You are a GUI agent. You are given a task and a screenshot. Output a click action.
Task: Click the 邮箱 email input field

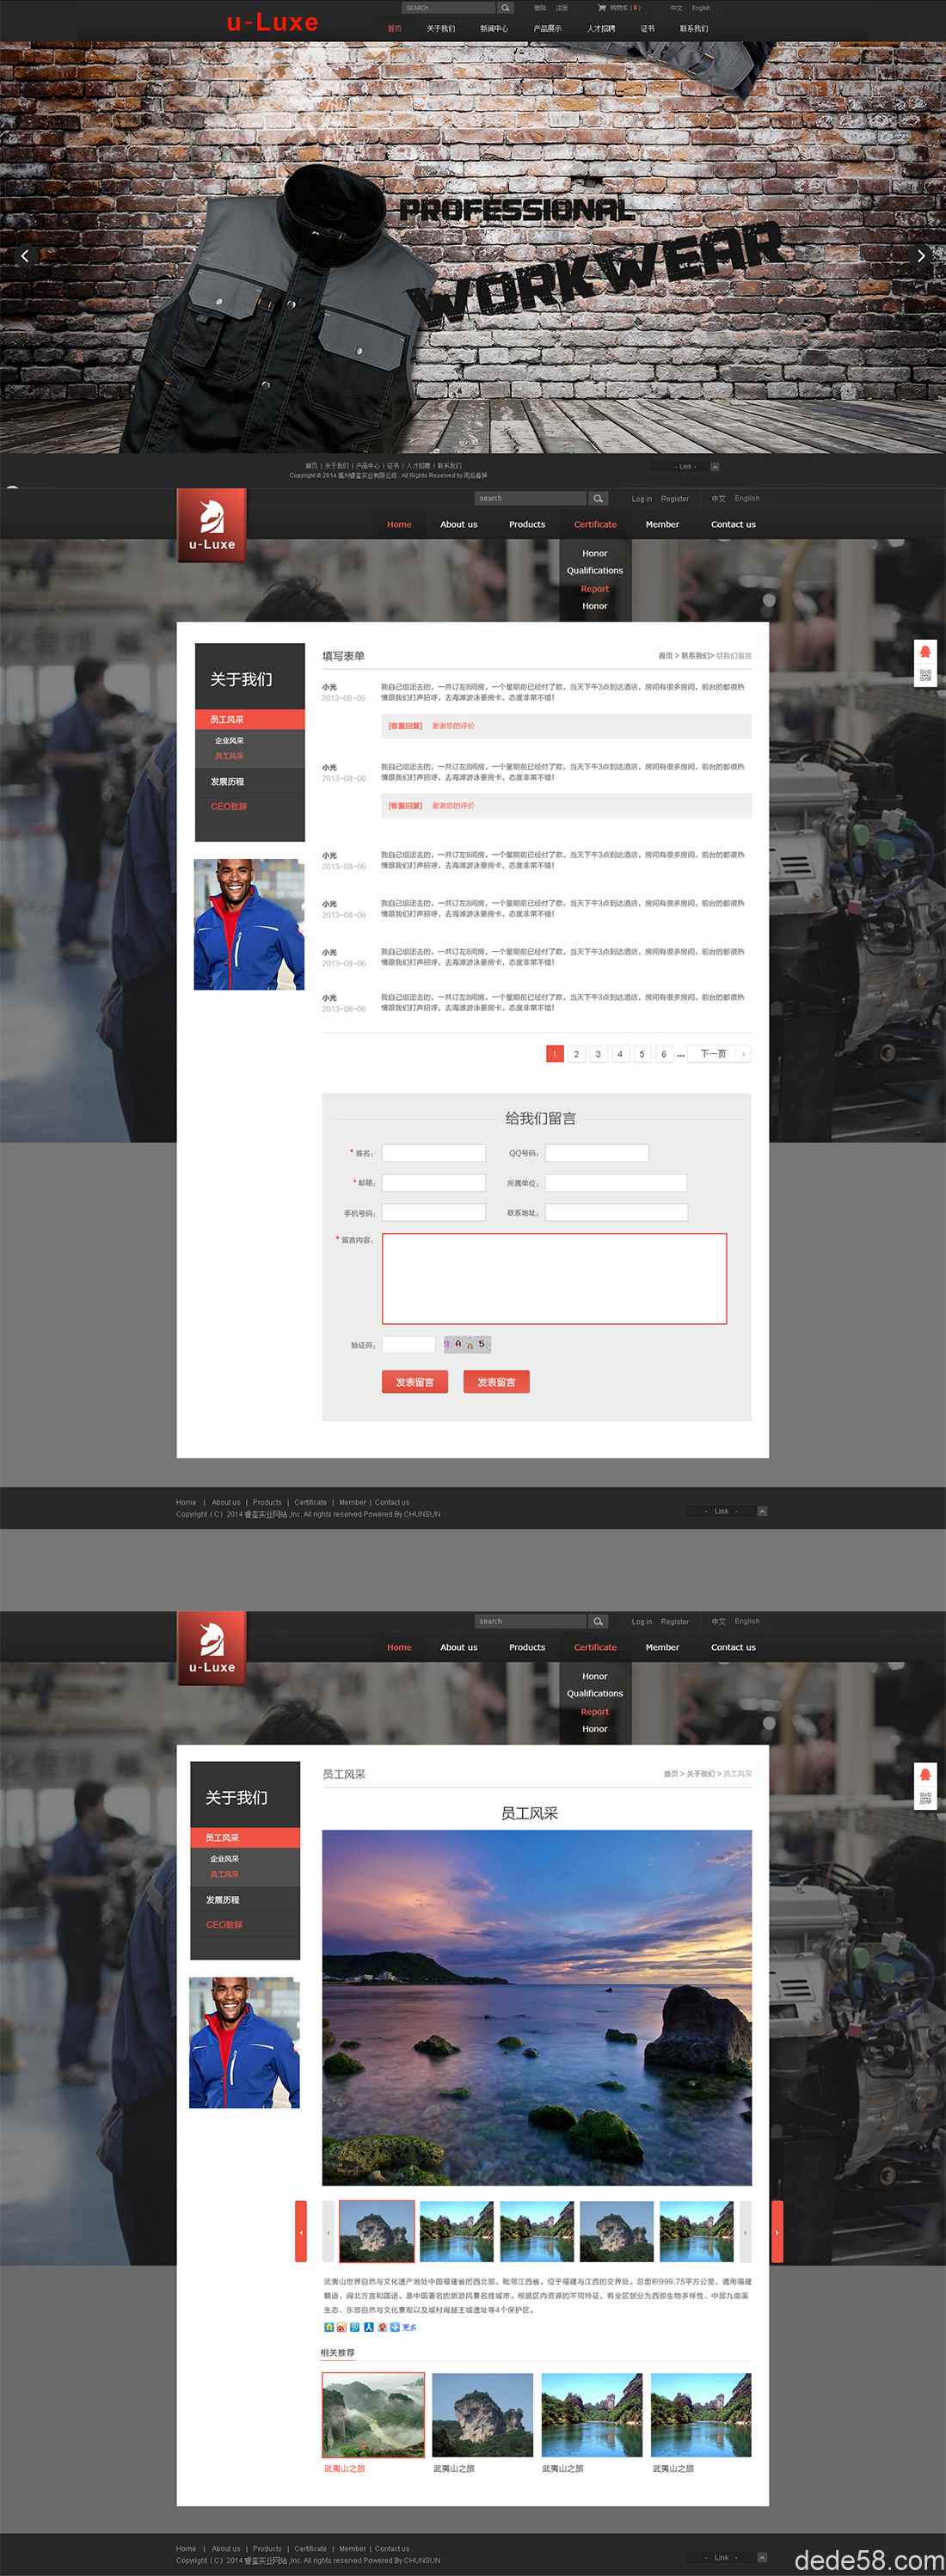434,1182
